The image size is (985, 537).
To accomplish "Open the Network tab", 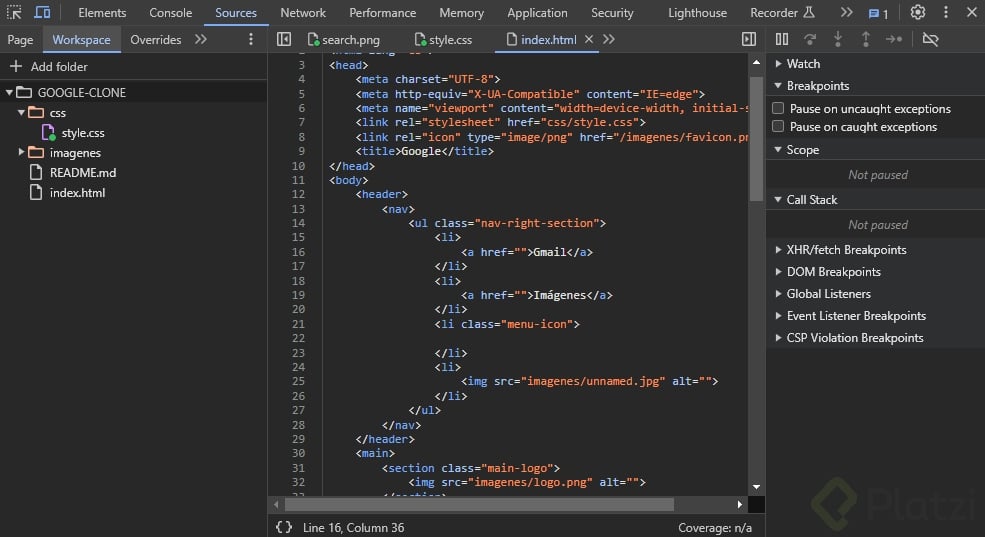I will (302, 13).
